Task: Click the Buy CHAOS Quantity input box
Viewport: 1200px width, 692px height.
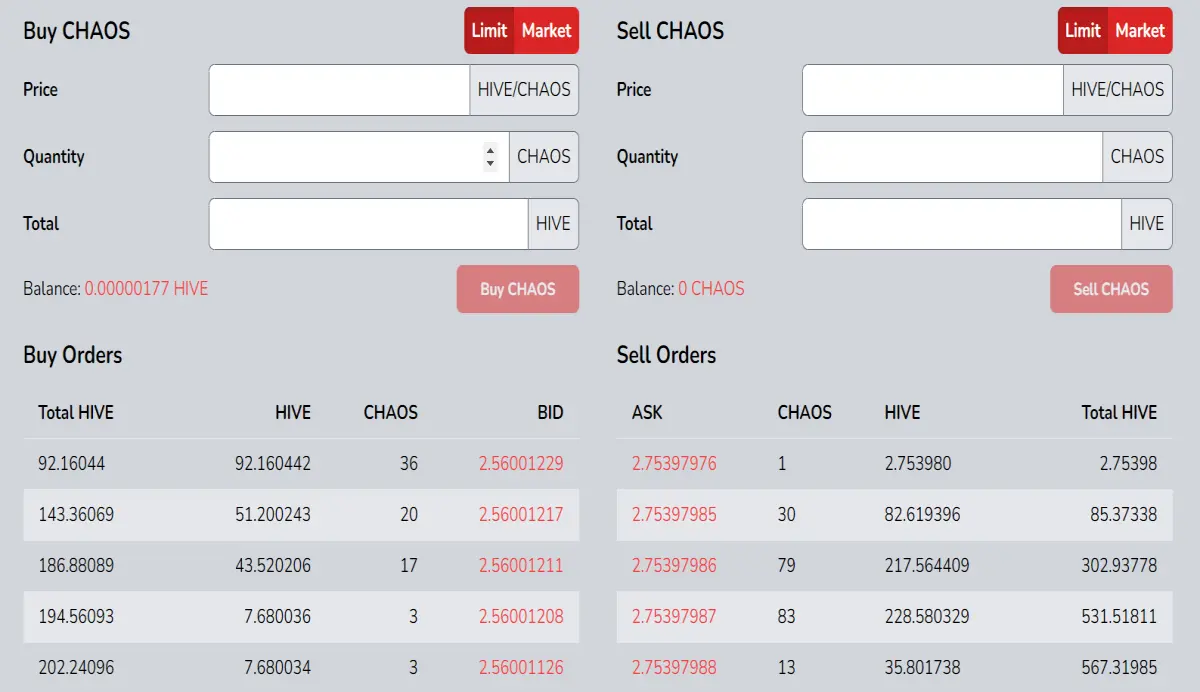Action: pos(360,157)
